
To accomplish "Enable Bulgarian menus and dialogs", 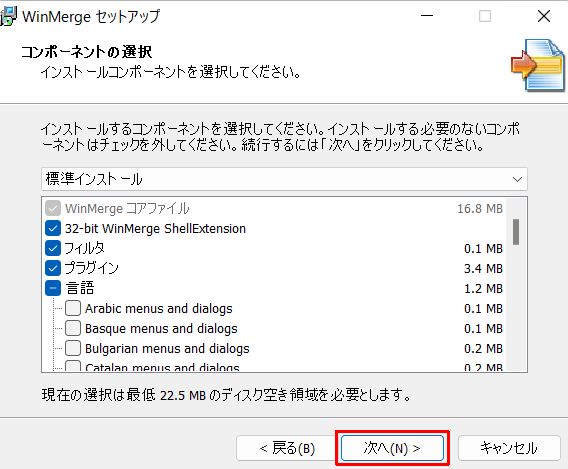I will click(73, 348).
